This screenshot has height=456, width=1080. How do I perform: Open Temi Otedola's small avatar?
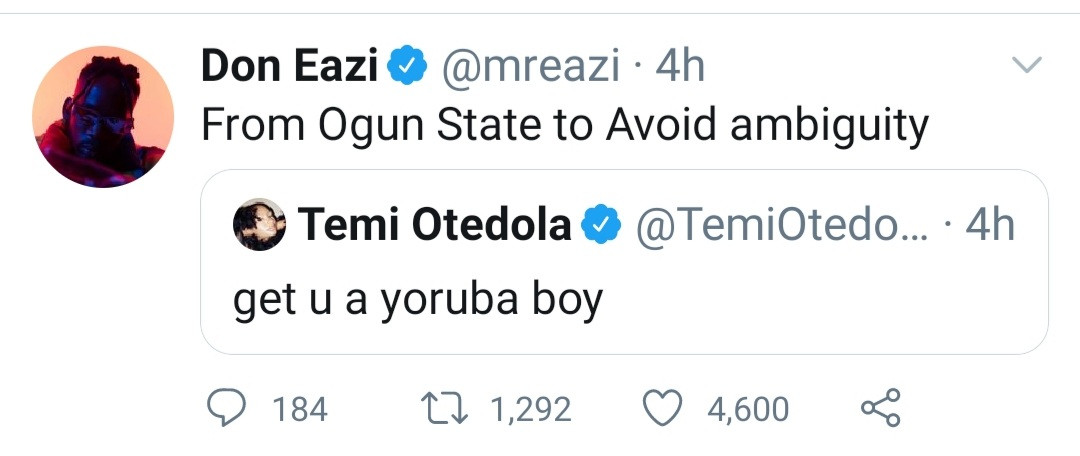coord(260,226)
